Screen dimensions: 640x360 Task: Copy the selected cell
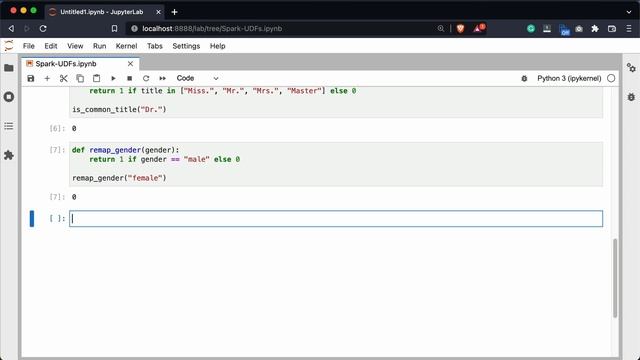coord(80,78)
